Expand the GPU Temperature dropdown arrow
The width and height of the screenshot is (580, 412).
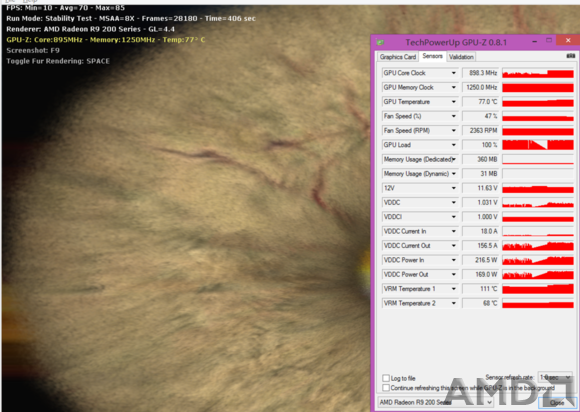pos(453,102)
